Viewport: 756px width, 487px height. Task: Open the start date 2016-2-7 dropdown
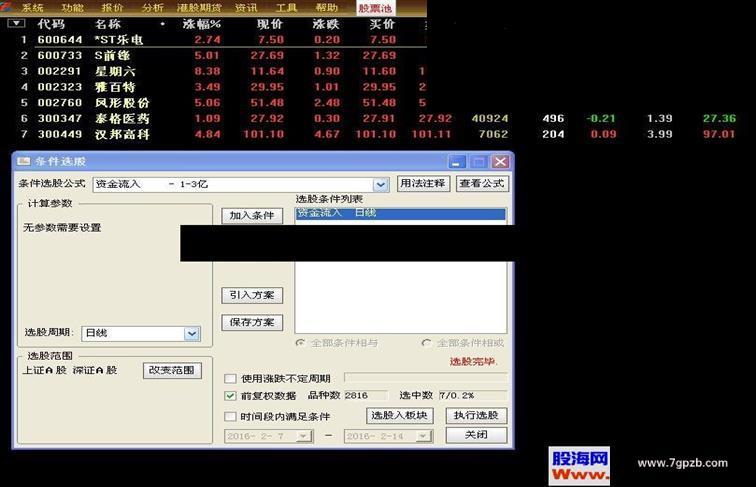point(304,436)
